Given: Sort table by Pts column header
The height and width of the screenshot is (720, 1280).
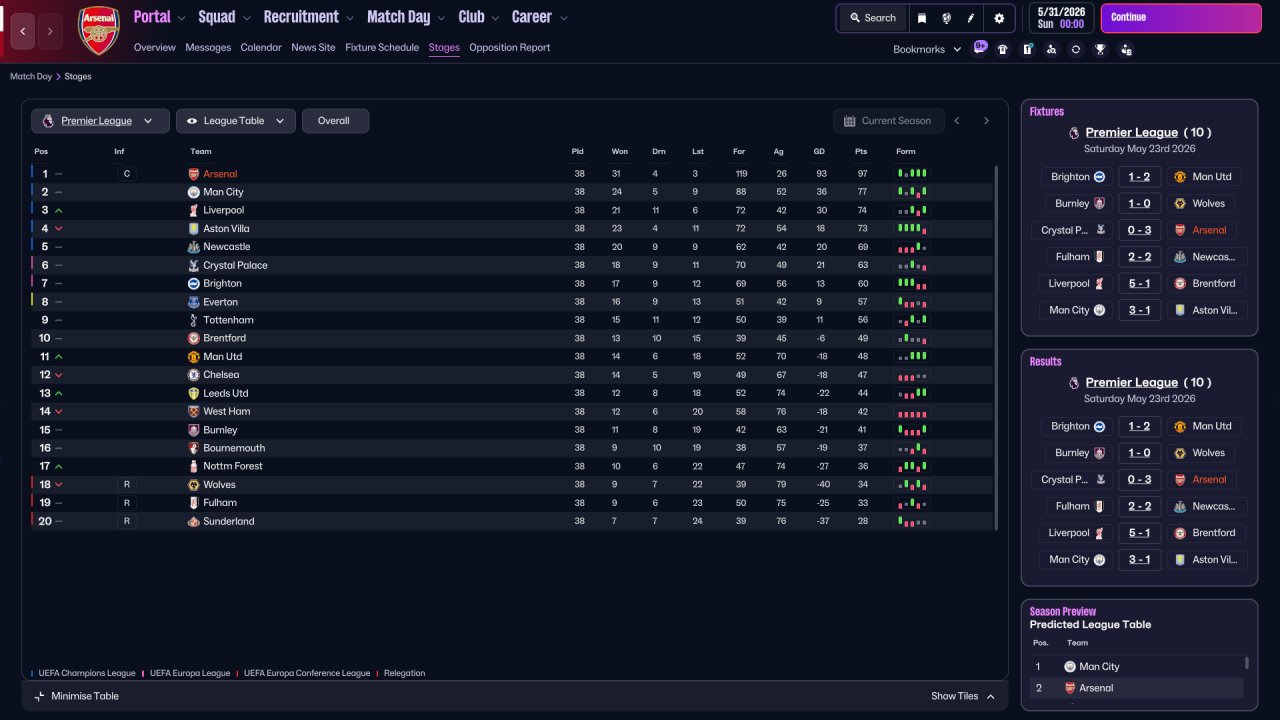Looking at the screenshot, I should 861,152.
